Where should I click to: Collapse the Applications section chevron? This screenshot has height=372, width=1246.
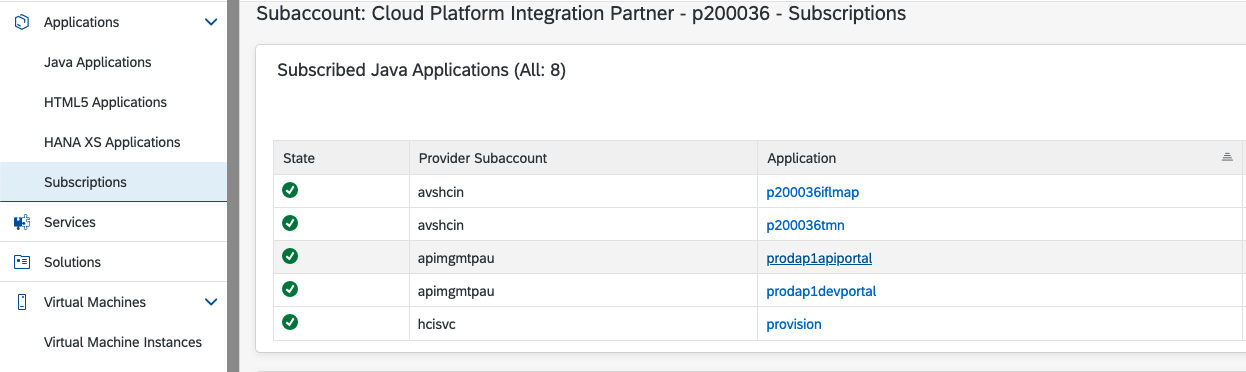tap(211, 22)
